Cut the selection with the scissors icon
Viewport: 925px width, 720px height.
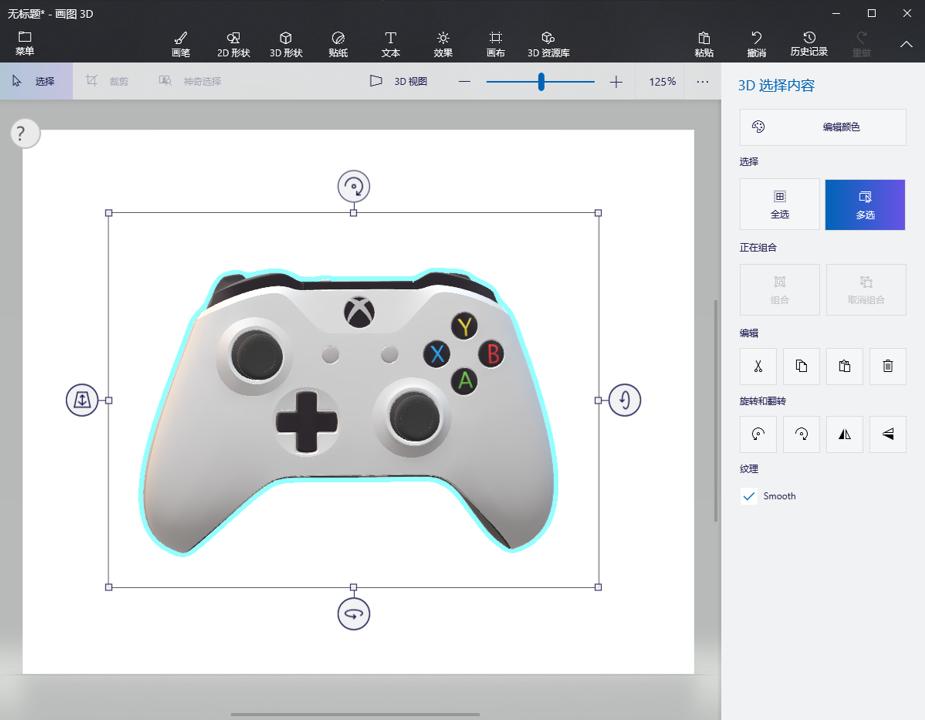[757, 366]
